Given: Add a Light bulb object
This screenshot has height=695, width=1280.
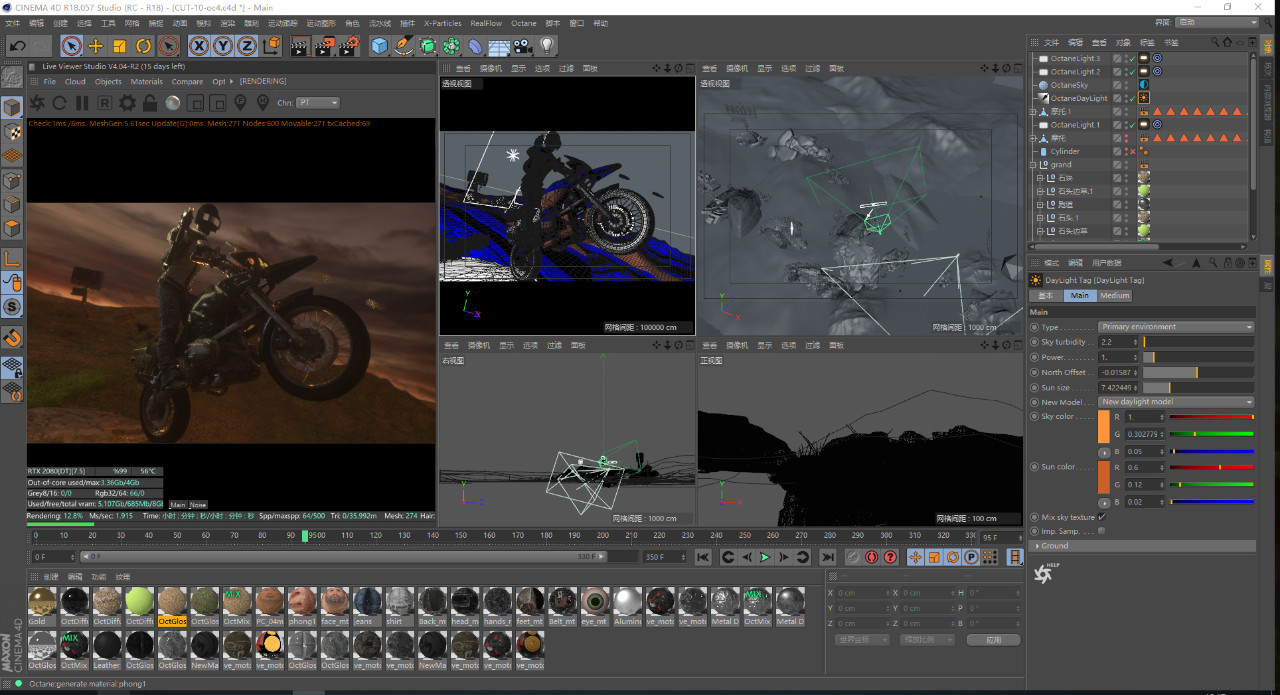Looking at the screenshot, I should pos(547,45).
